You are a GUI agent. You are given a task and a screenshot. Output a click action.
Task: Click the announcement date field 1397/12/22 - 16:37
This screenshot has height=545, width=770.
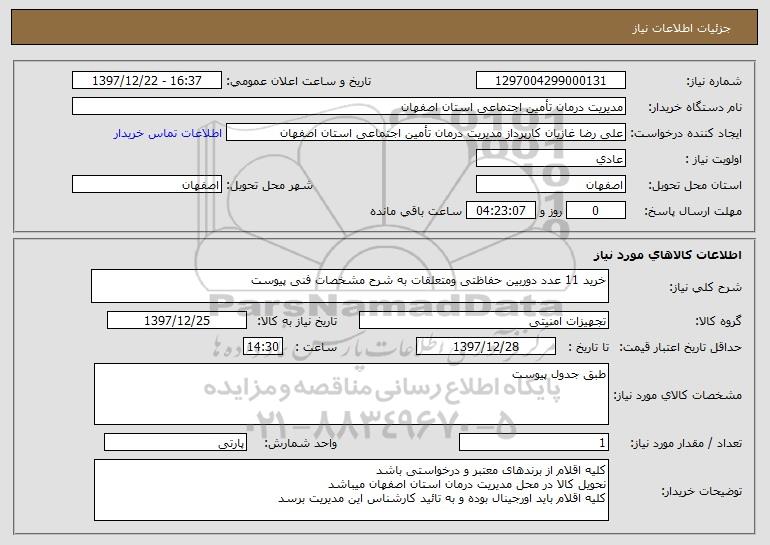147,81
